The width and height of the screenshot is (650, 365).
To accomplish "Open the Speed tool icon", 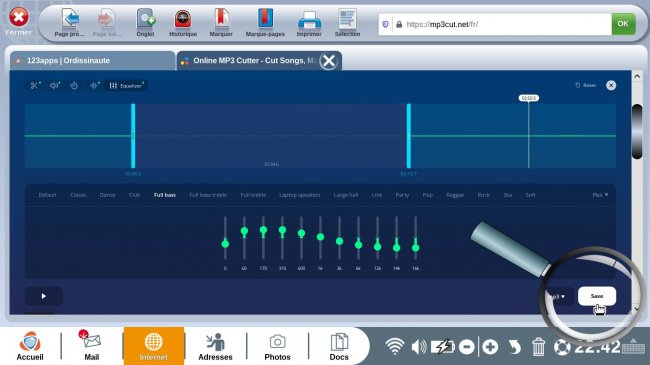I will pos(74,85).
